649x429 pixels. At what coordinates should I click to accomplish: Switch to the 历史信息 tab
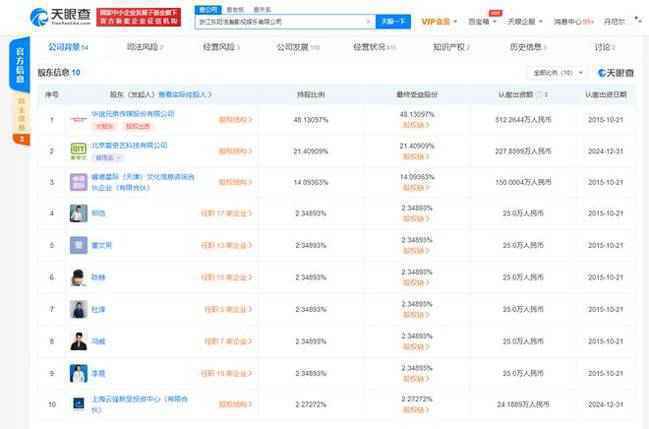point(528,47)
